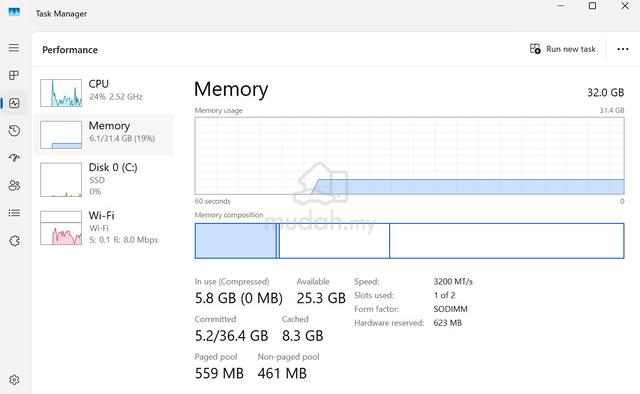This screenshot has width=640, height=394.
Task: Open the three-dots more options menu
Action: tap(623, 49)
